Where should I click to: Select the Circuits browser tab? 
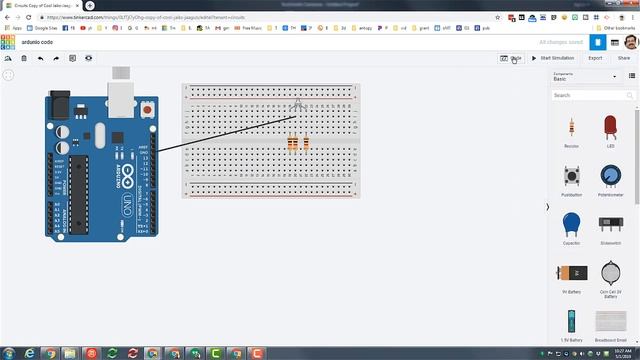click(41, 6)
